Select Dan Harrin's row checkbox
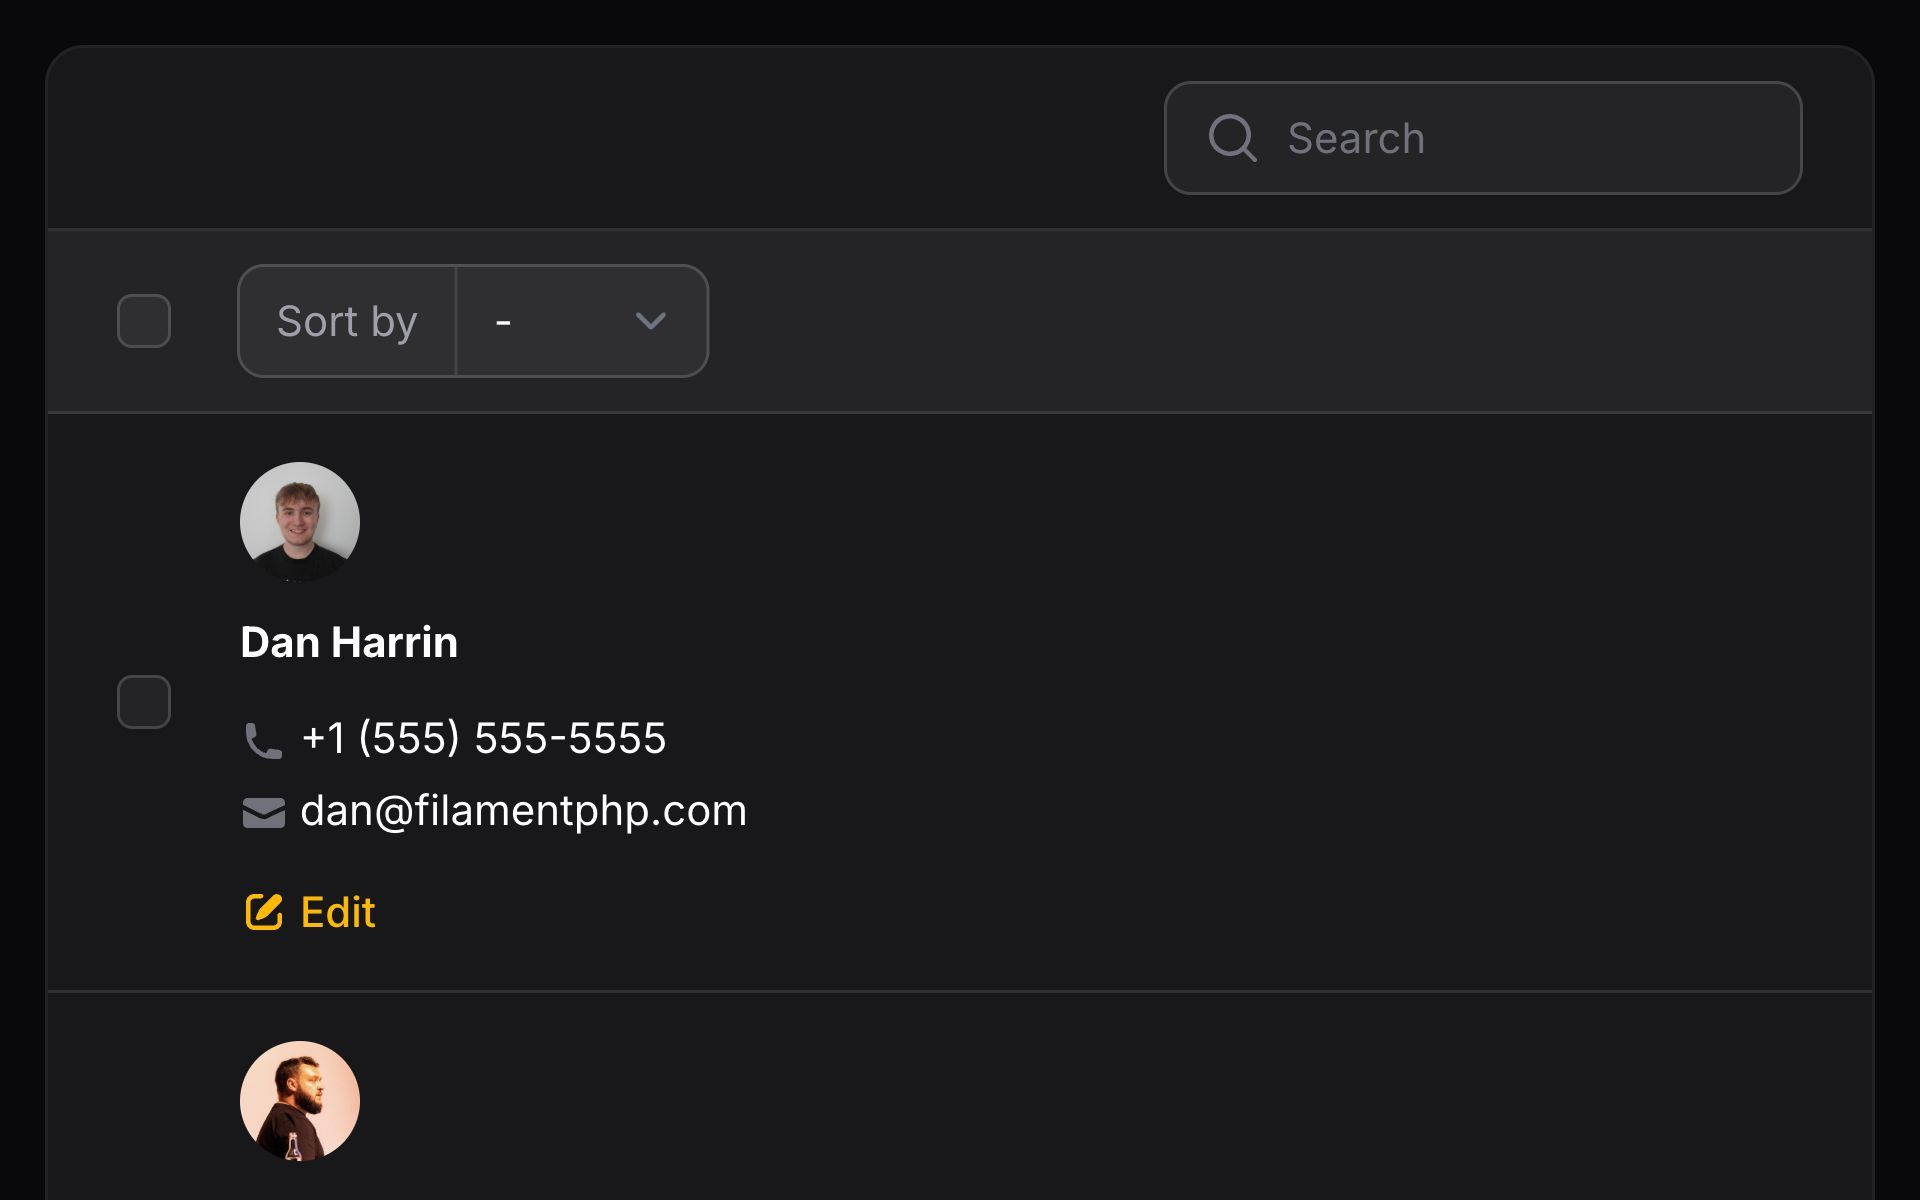Viewport: 1920px width, 1200px height. (144, 702)
